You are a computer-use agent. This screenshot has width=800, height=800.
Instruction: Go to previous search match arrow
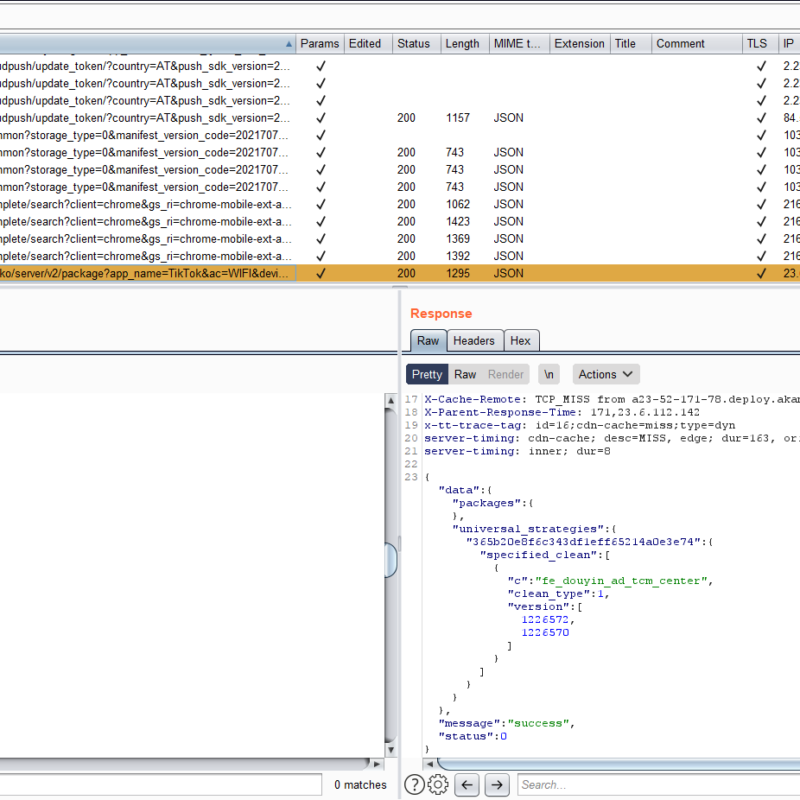point(468,785)
